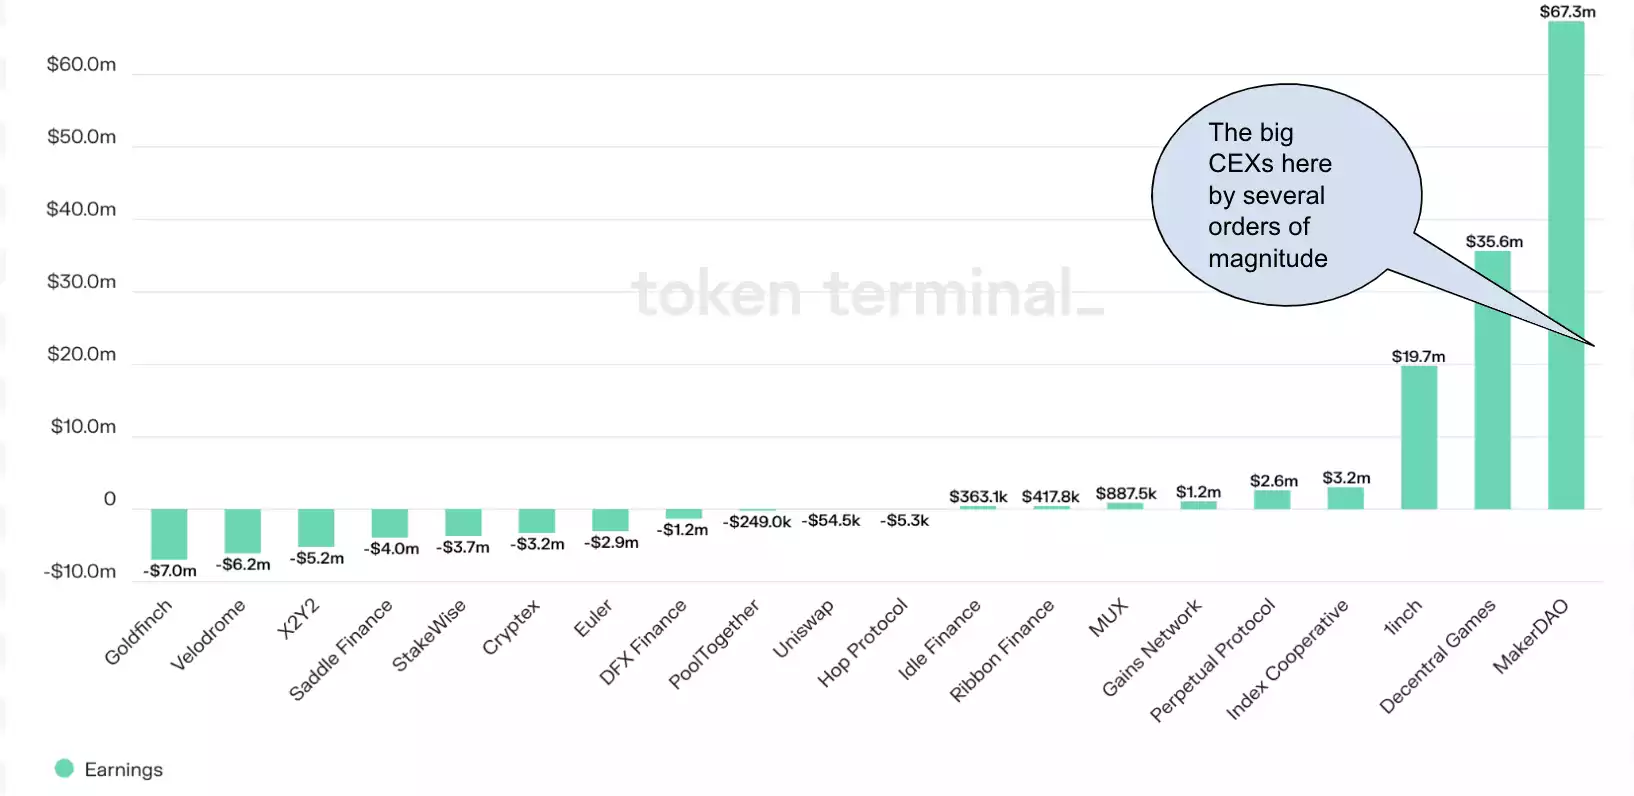
Task: Click the $67.3m value label
Action: (x=1567, y=12)
